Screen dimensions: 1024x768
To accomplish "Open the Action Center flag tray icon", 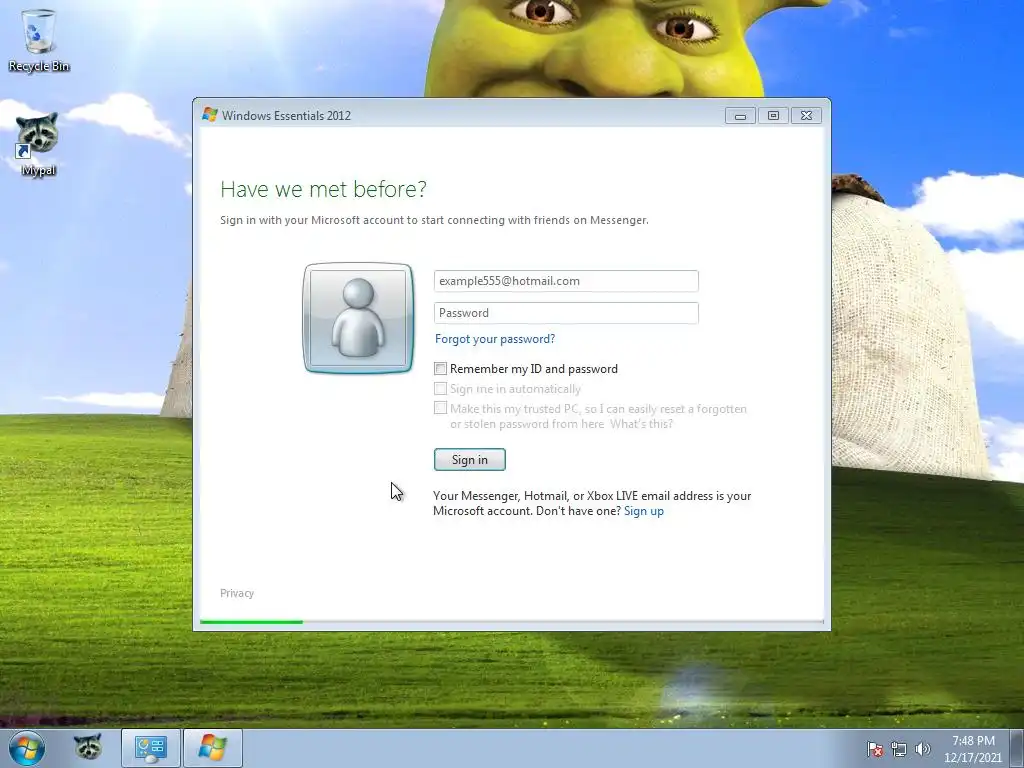I will click(874, 749).
